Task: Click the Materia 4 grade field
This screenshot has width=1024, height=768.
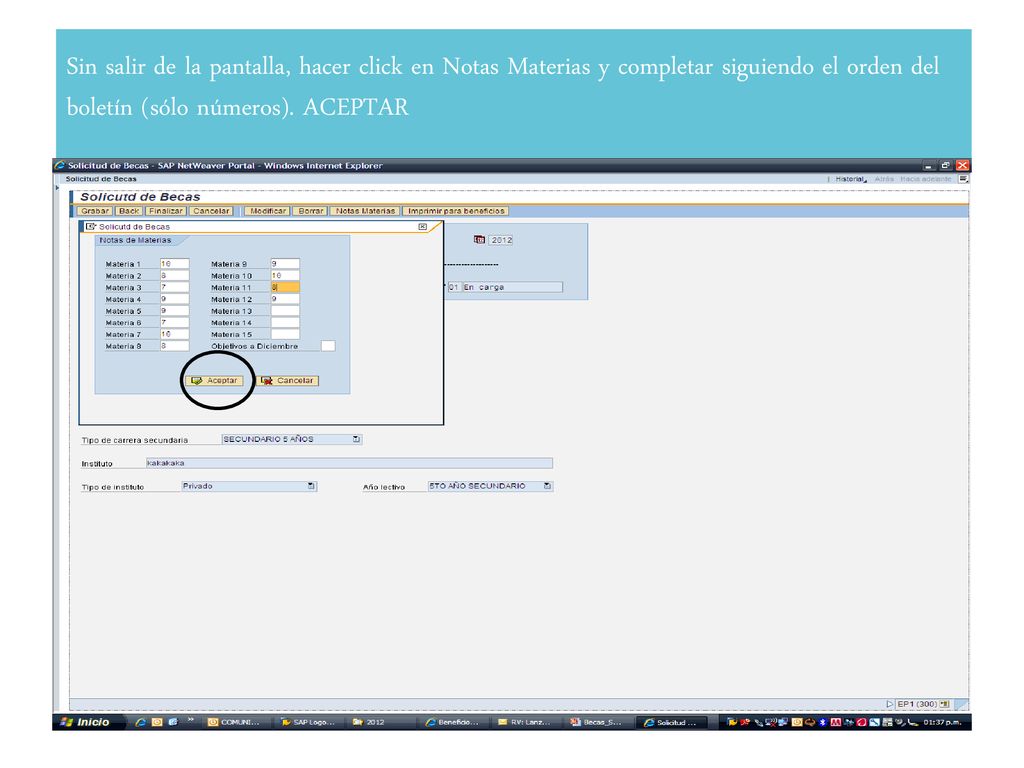Action: (x=174, y=299)
